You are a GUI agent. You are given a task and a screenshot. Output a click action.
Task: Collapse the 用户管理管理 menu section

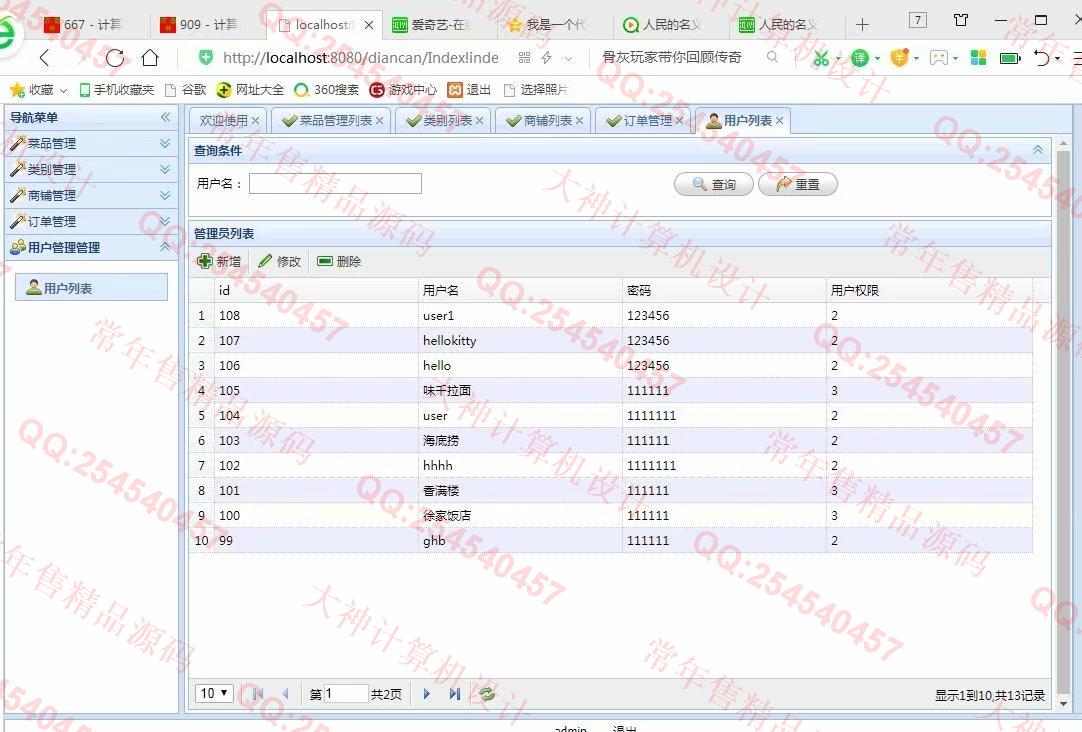click(x=165, y=247)
